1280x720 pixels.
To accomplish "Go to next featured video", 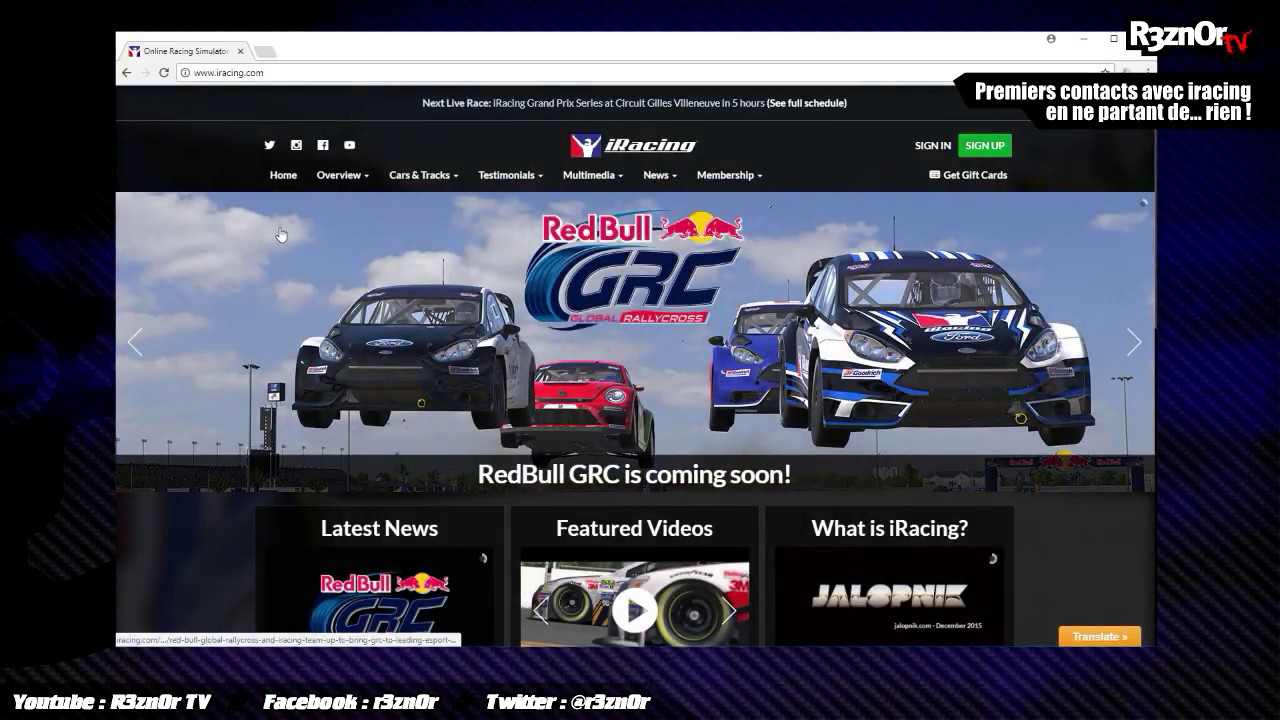I will tap(729, 610).
